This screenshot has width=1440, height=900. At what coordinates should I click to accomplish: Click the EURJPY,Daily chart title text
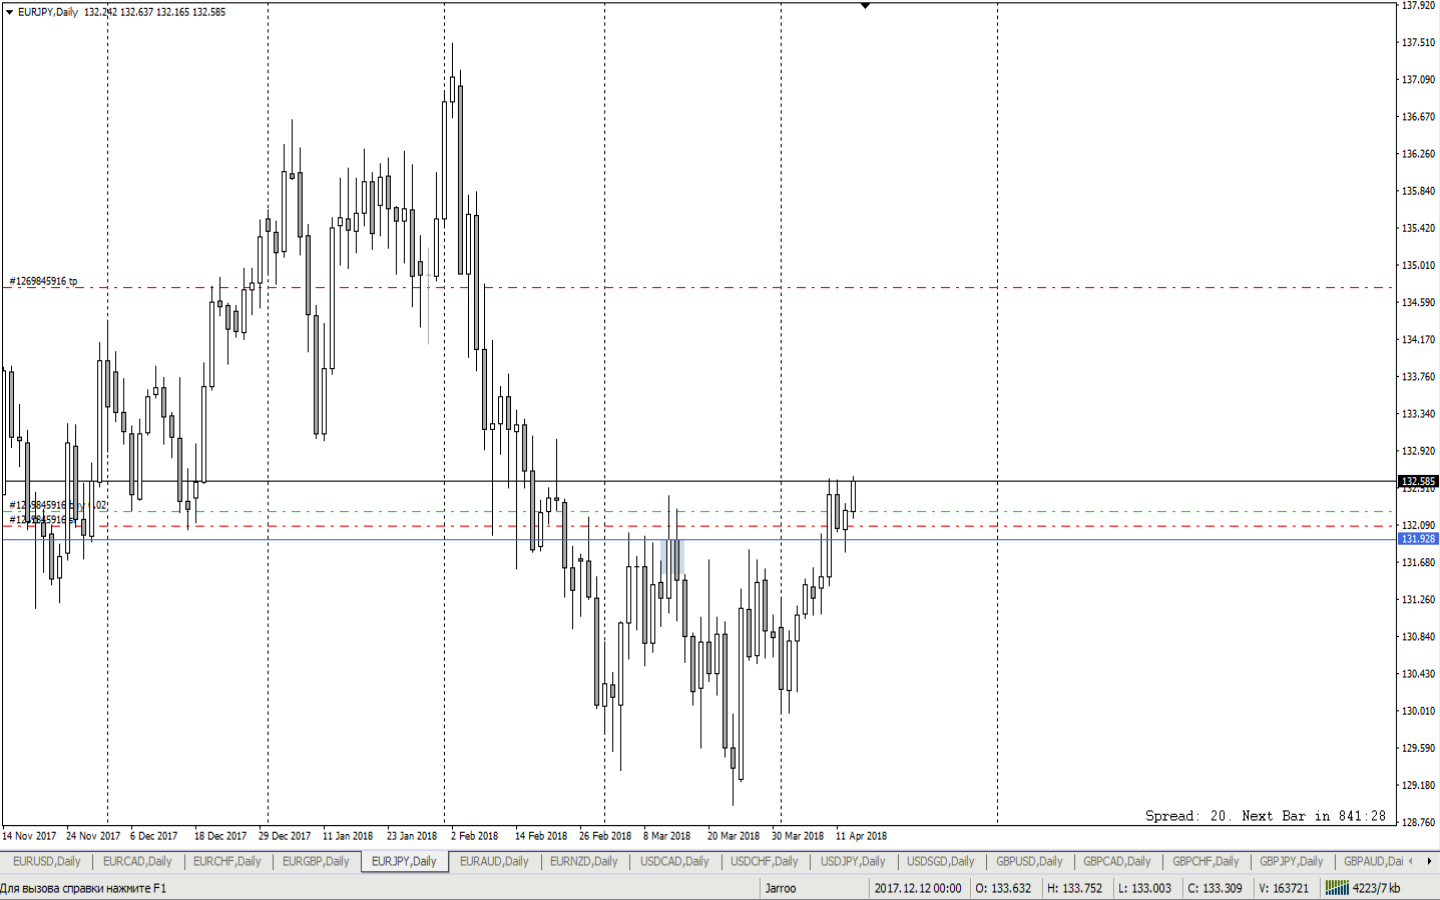click(47, 12)
